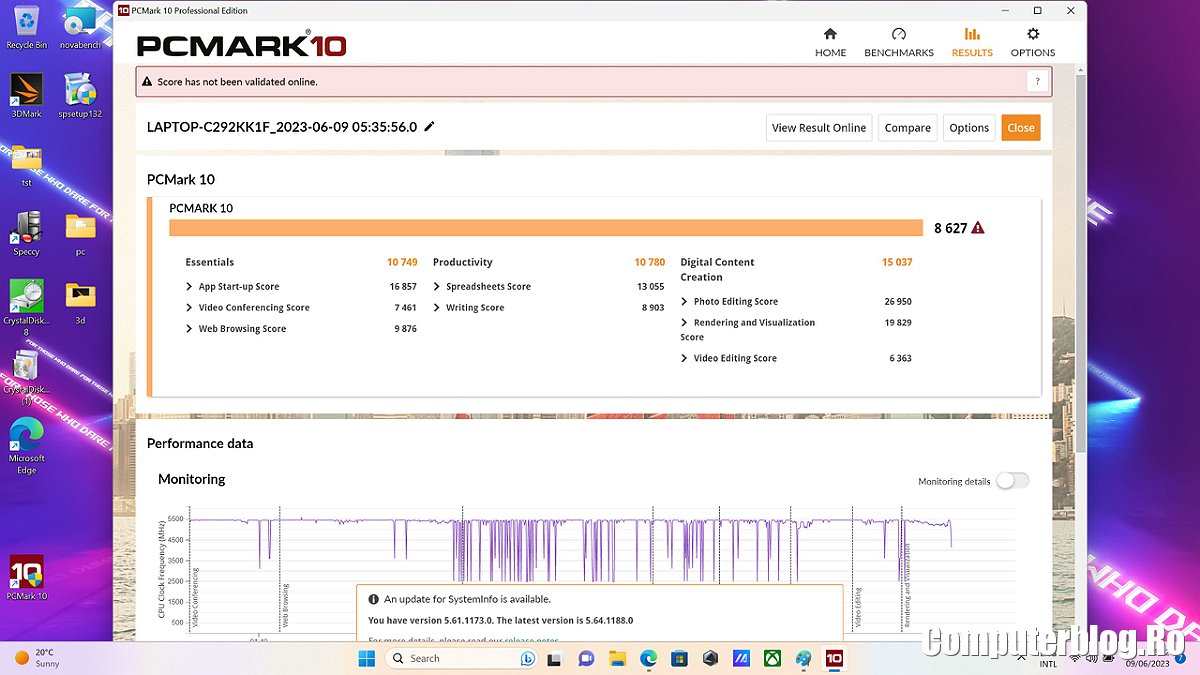Expand Video Editing Score details

coord(684,359)
